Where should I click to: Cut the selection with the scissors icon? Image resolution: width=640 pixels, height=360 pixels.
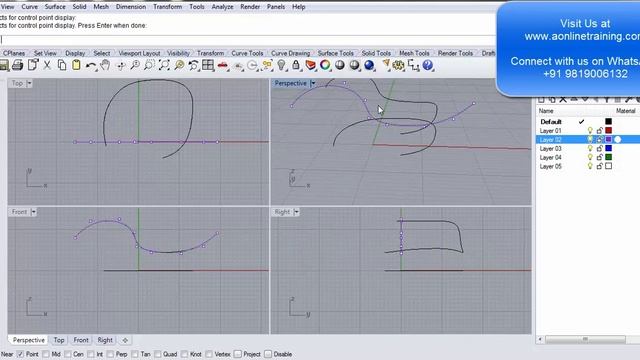(47, 65)
